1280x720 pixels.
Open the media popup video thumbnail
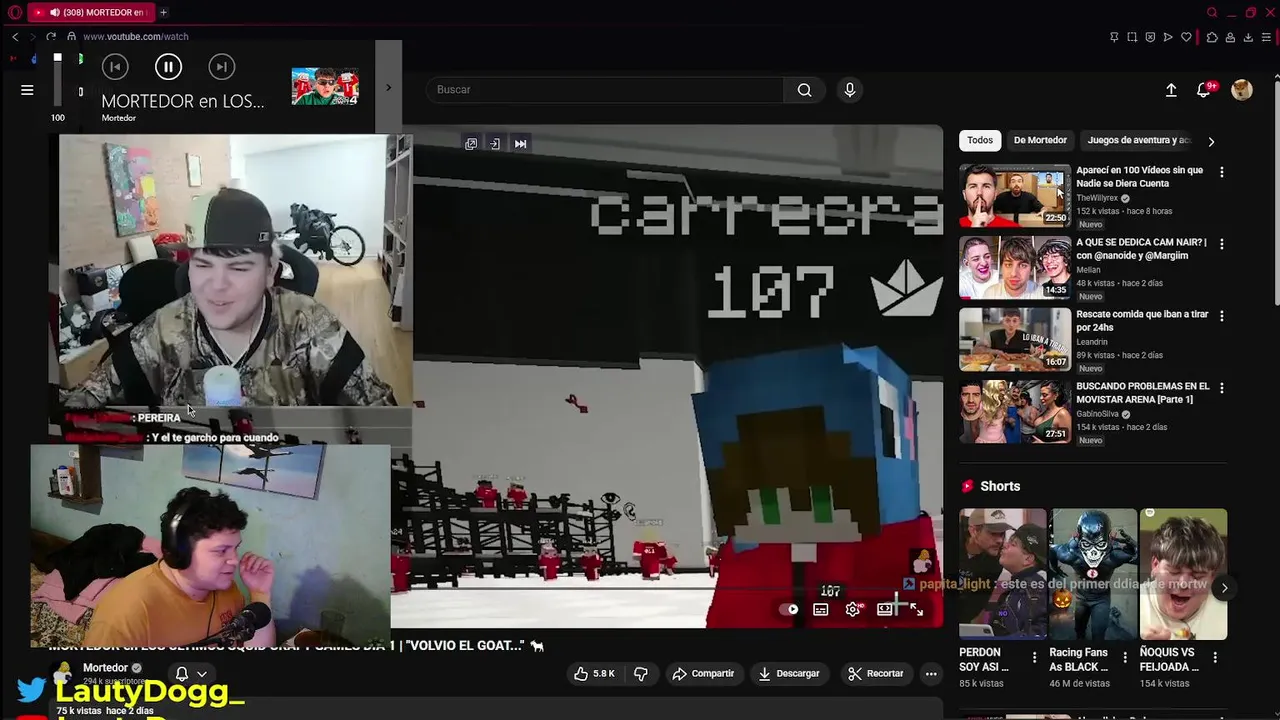click(325, 87)
